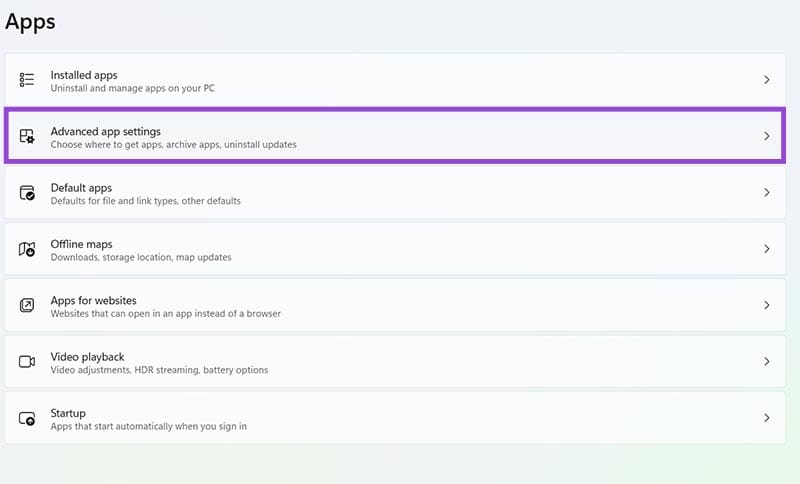Click the Offline maps icon
This screenshot has height=484, width=800.
(x=27, y=249)
